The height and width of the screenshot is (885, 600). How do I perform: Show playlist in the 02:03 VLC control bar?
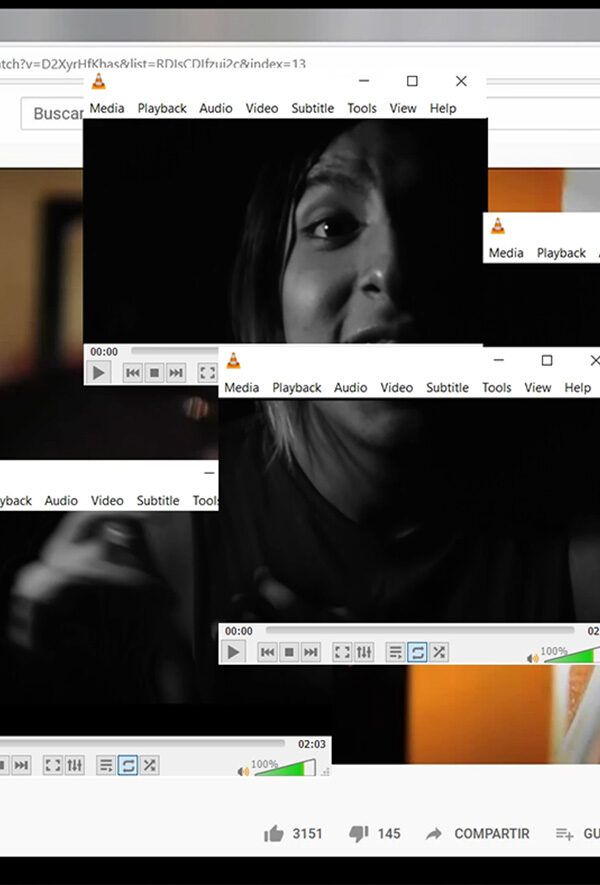[106, 765]
